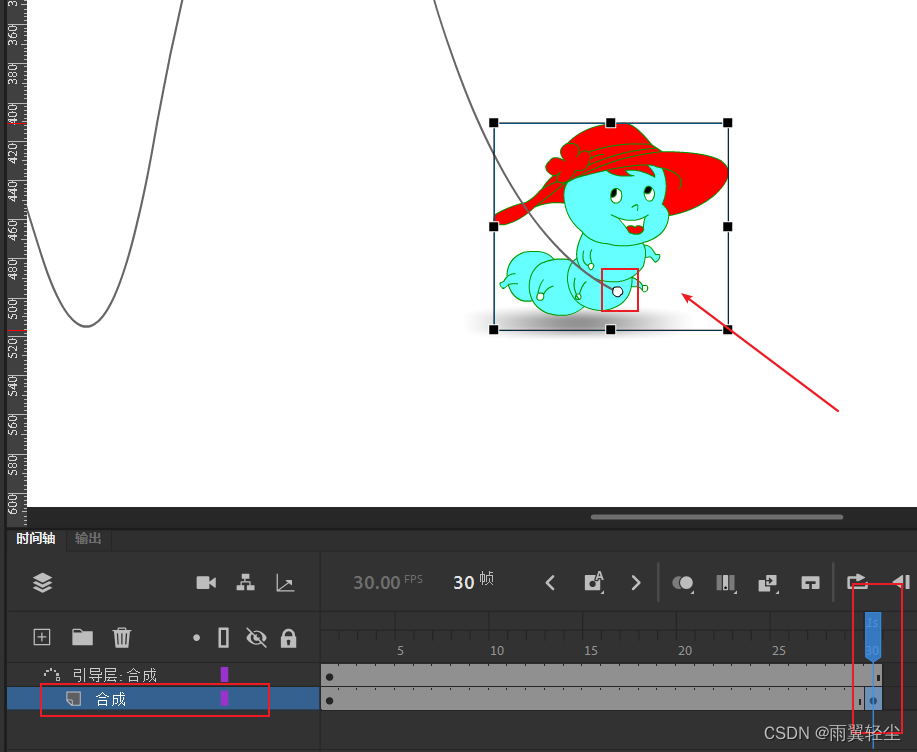Click the blue playhead at frame 30

tap(873, 636)
